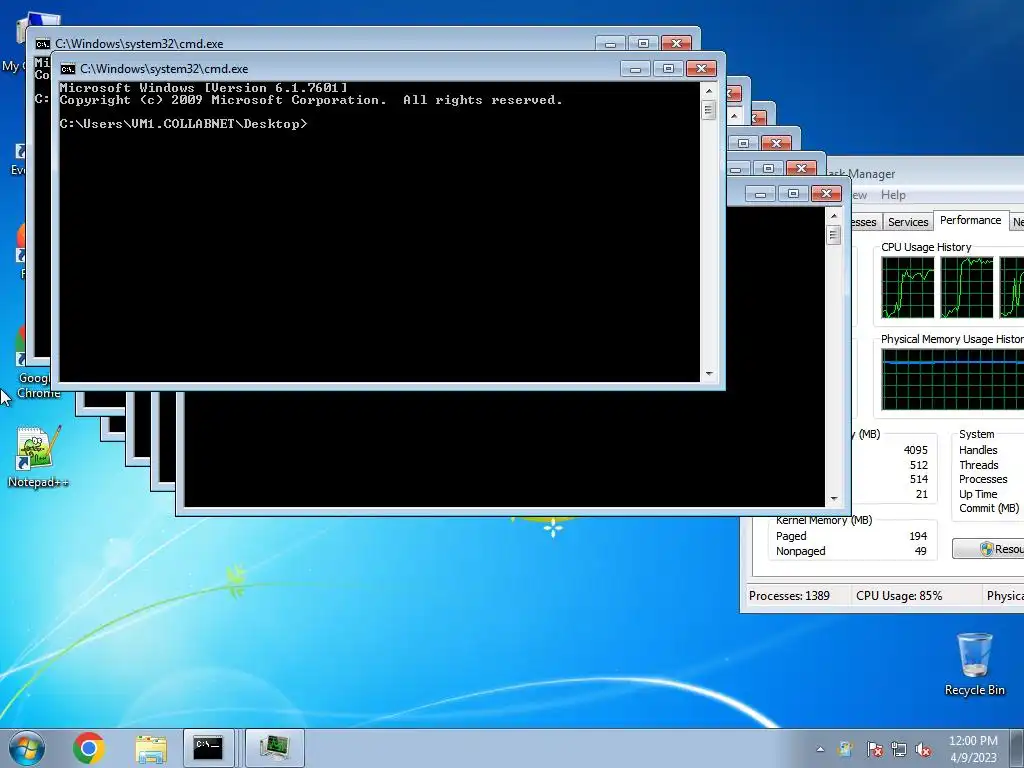This screenshot has height=768, width=1024.
Task: Click the Windows Update tray icon
Action: (x=846, y=749)
